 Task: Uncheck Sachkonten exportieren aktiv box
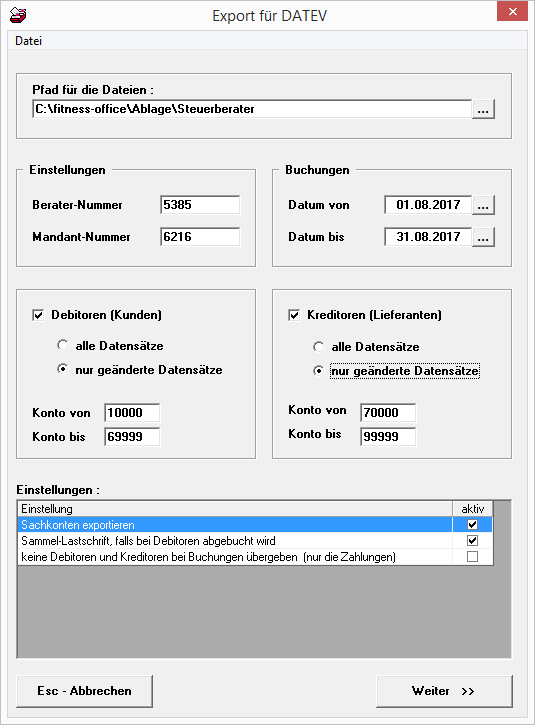coord(472,524)
